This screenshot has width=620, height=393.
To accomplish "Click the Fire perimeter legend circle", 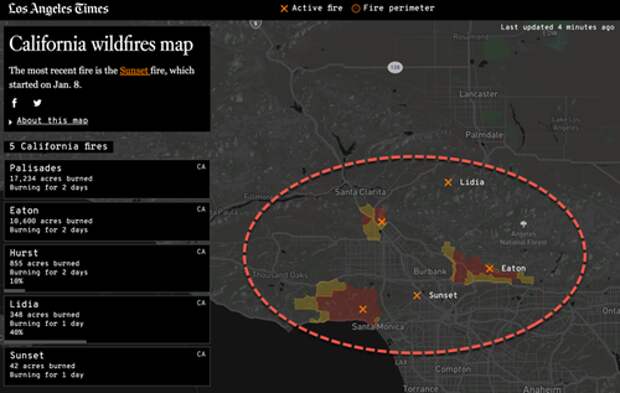I will click(x=355, y=8).
